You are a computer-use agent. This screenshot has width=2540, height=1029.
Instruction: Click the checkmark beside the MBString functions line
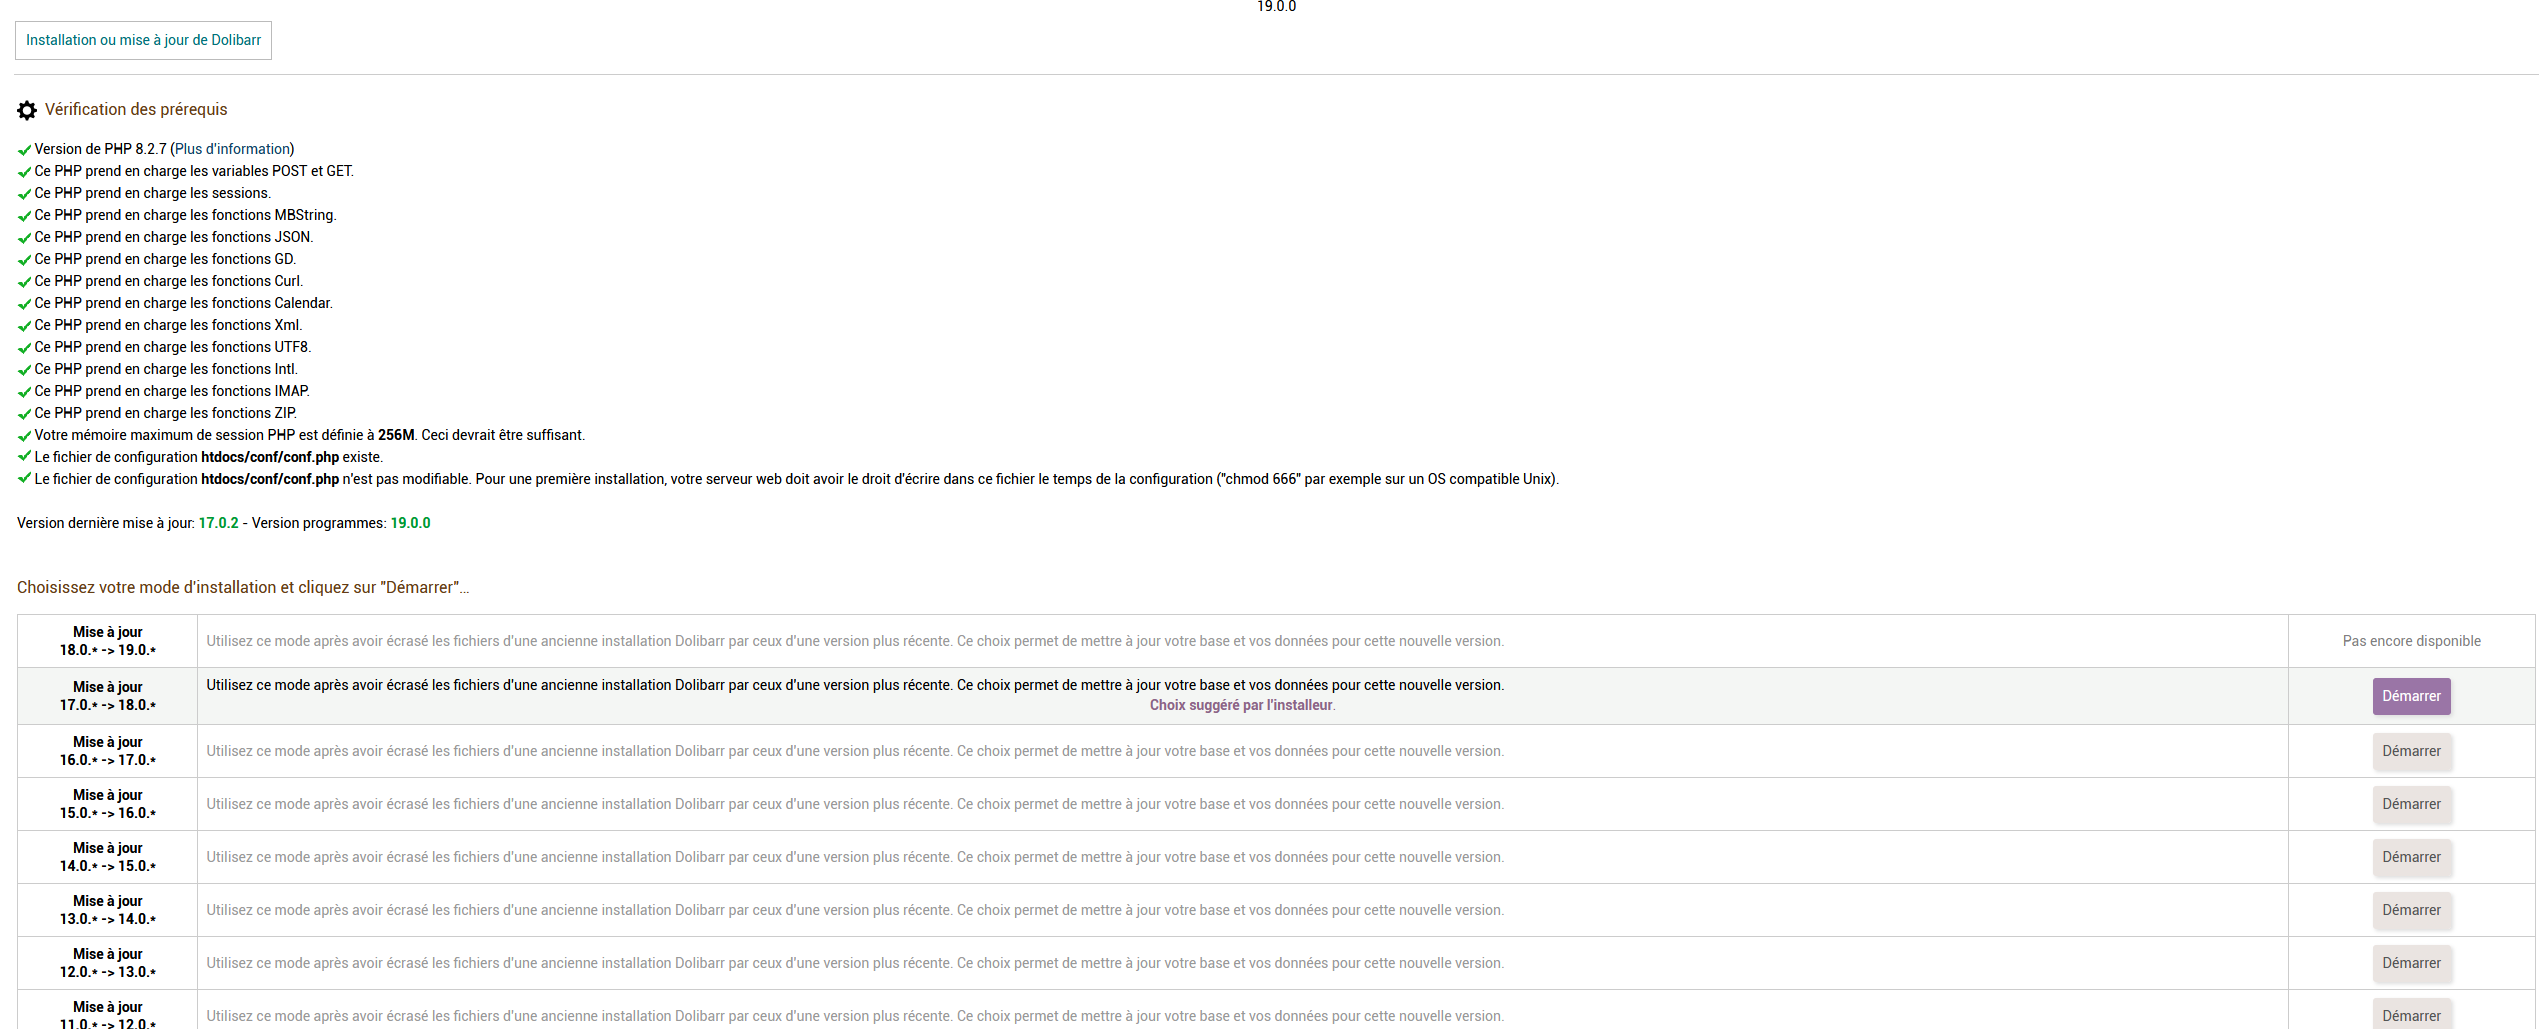coord(24,216)
